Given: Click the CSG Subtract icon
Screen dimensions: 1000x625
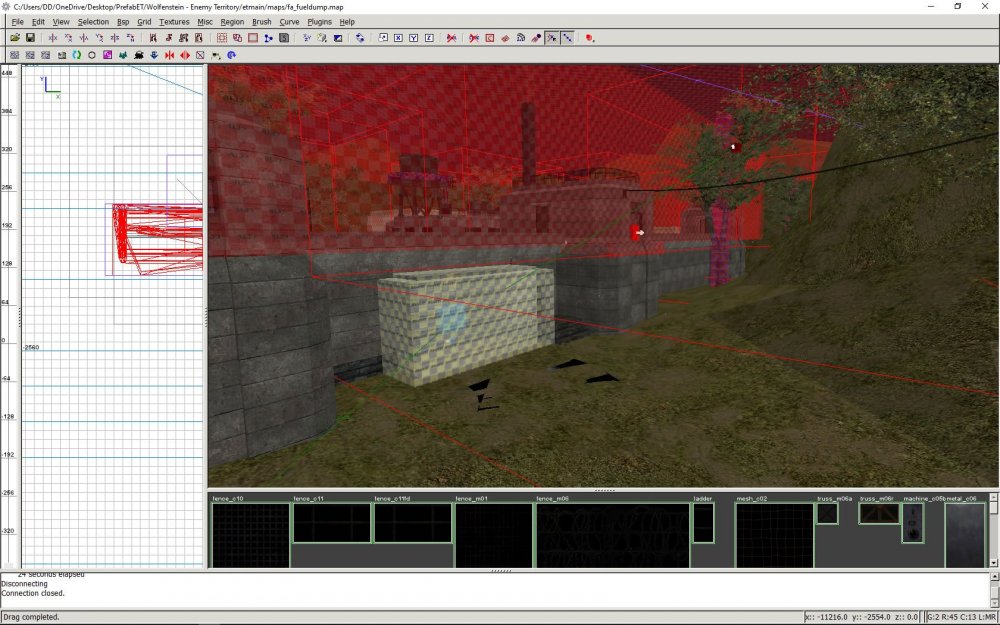Looking at the screenshot, I should coord(222,38).
